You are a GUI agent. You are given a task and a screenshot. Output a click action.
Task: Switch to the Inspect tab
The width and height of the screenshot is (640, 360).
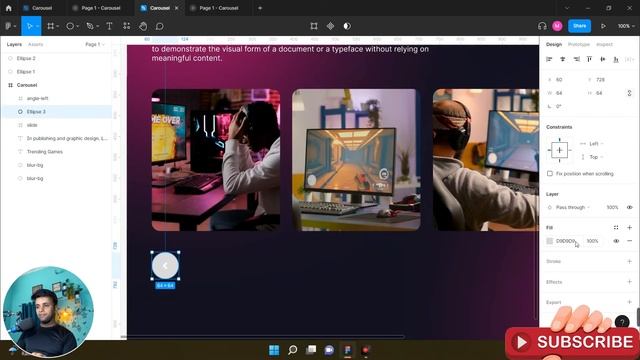pyautogui.click(x=604, y=44)
